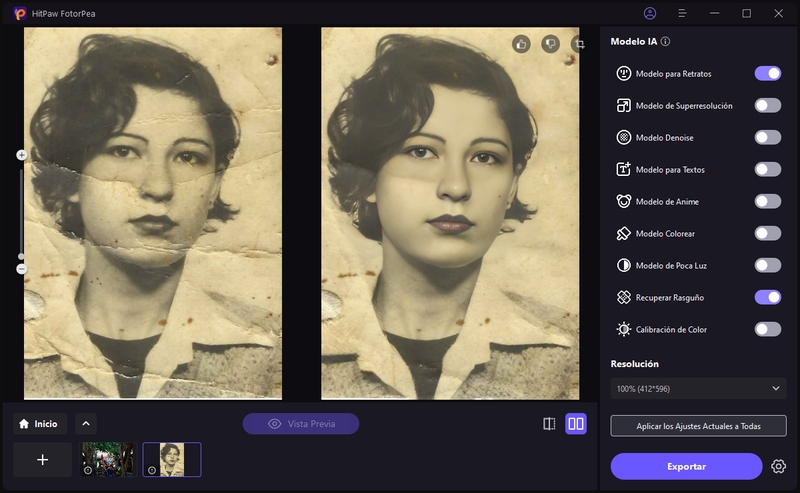
Task: Click the Superresolución upscale icon
Action: click(x=623, y=106)
